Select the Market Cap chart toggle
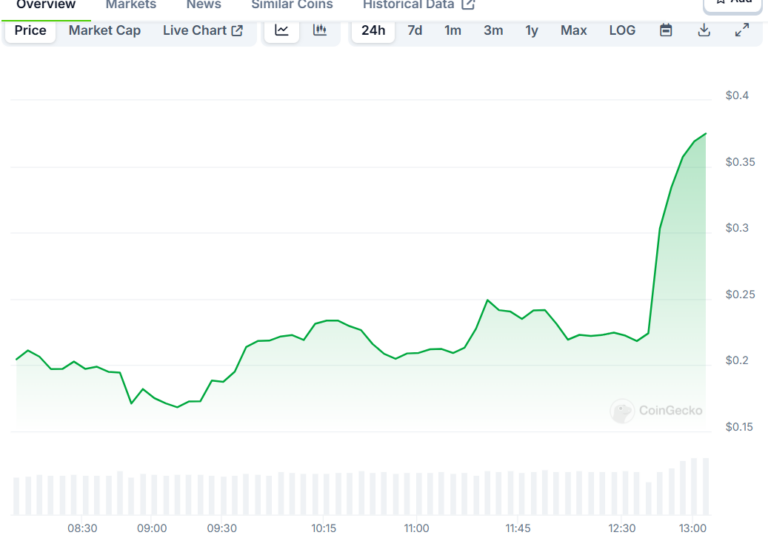This screenshot has width=768, height=555. pos(104,30)
